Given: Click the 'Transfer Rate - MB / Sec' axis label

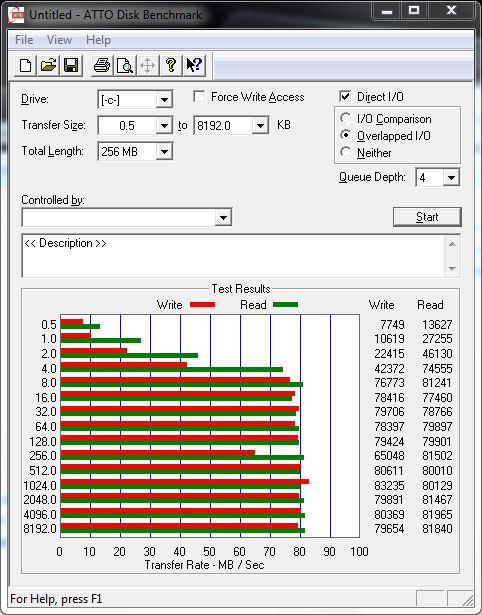Looking at the screenshot, I should point(204,565).
